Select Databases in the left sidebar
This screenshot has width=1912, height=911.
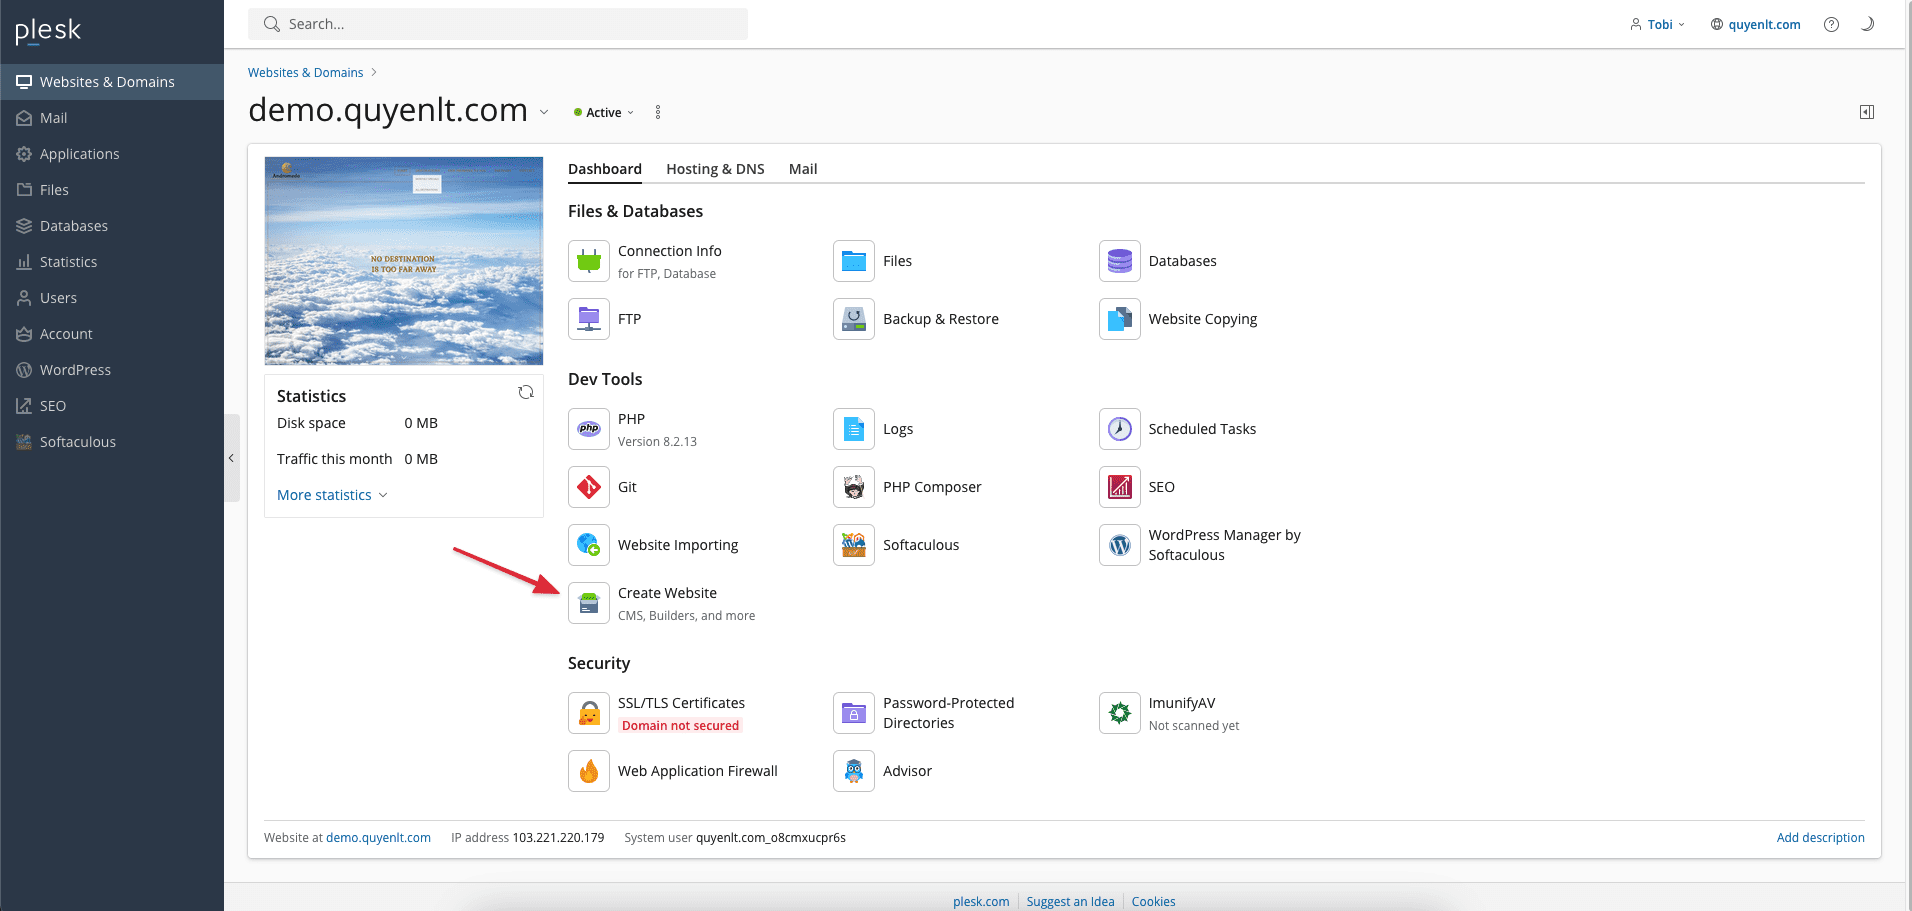pos(74,226)
